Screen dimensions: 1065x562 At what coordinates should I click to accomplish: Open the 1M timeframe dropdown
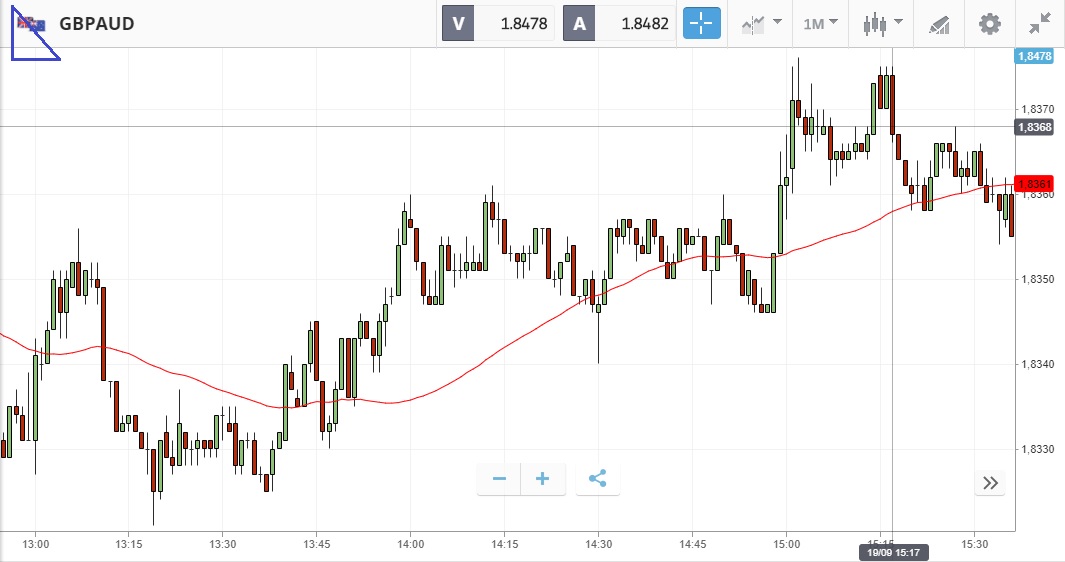coord(820,23)
